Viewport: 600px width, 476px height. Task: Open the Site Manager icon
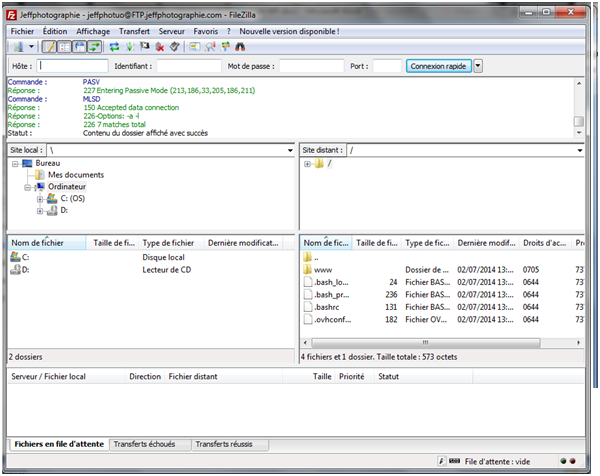pos(18,47)
